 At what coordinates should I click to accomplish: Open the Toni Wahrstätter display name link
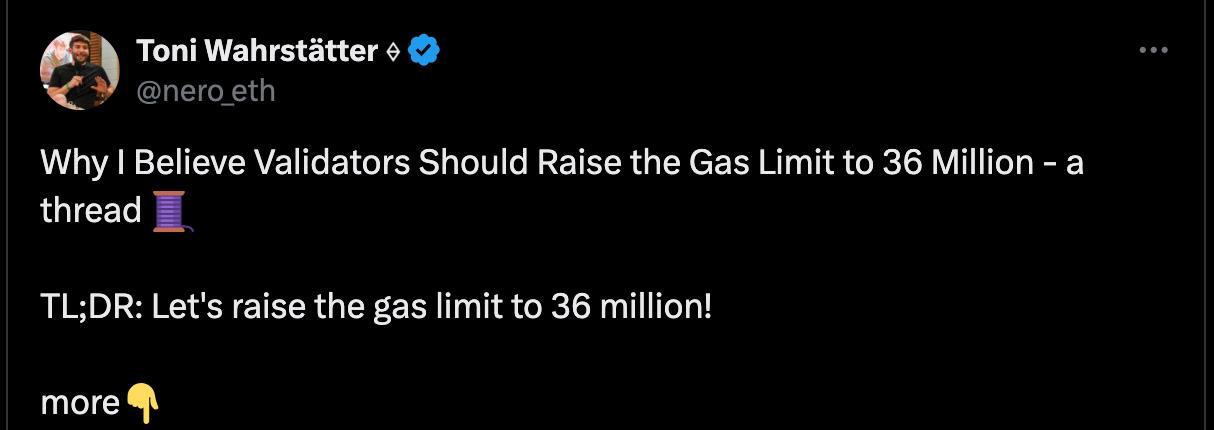256,50
